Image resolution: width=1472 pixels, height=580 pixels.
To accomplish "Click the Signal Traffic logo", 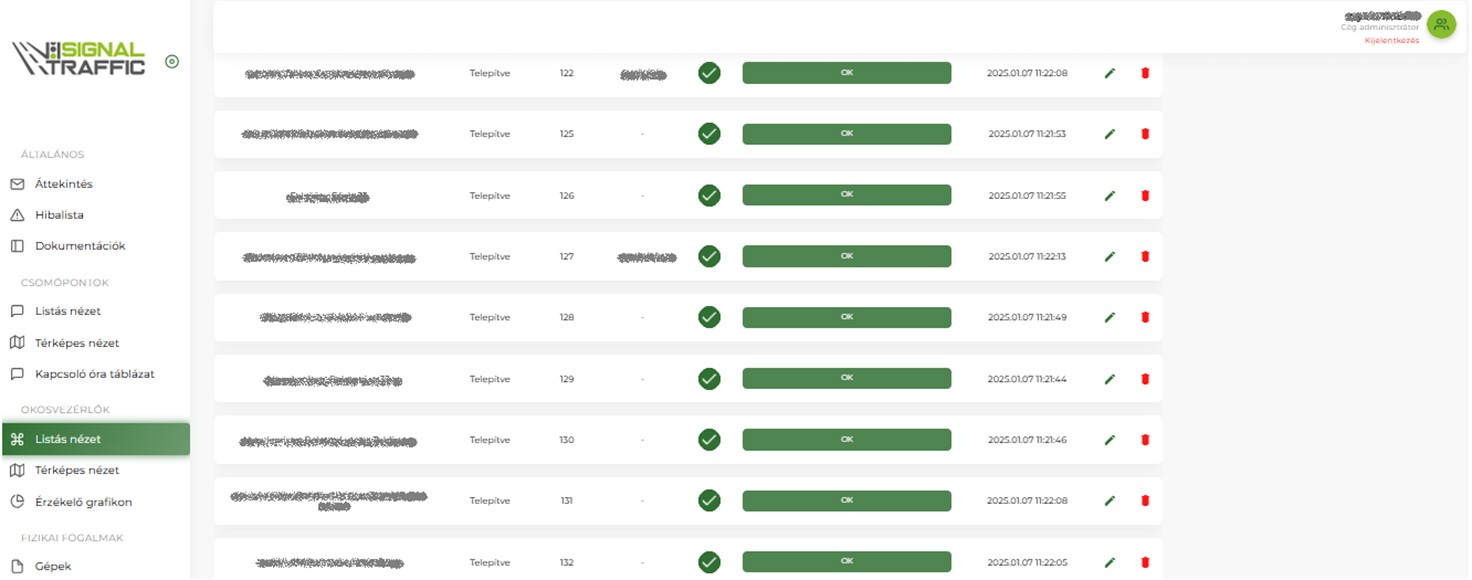I will point(80,59).
